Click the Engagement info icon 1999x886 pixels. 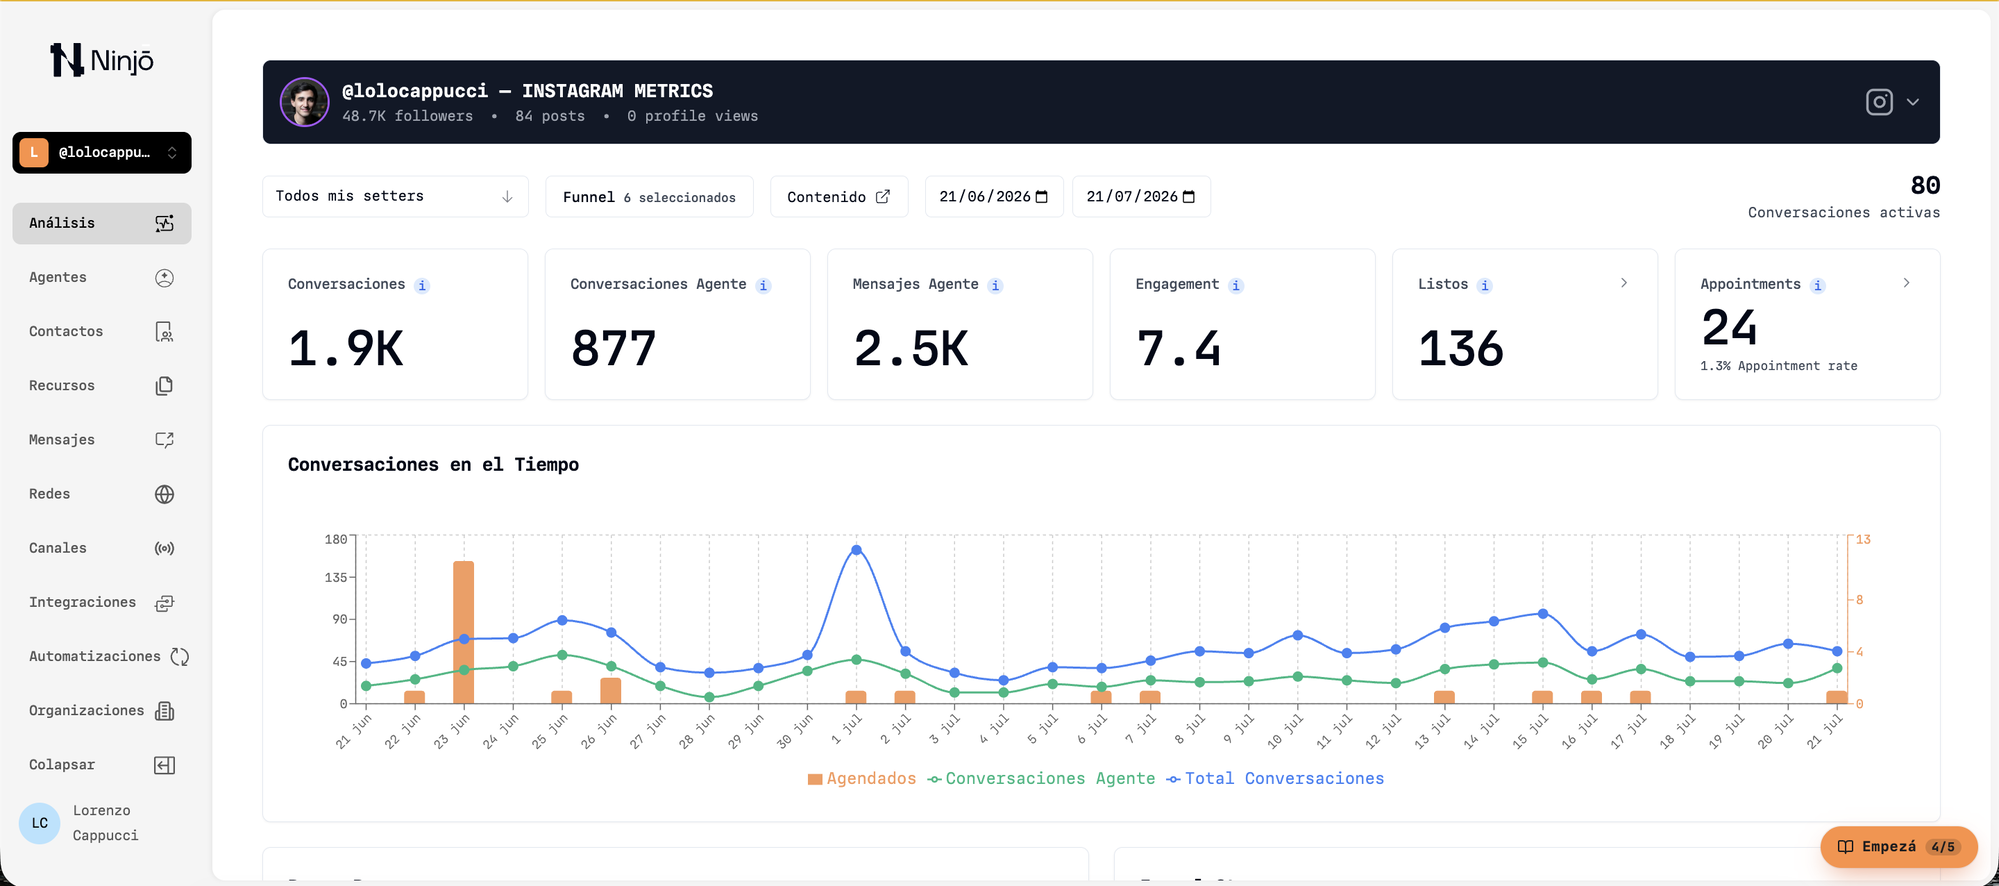tap(1236, 285)
